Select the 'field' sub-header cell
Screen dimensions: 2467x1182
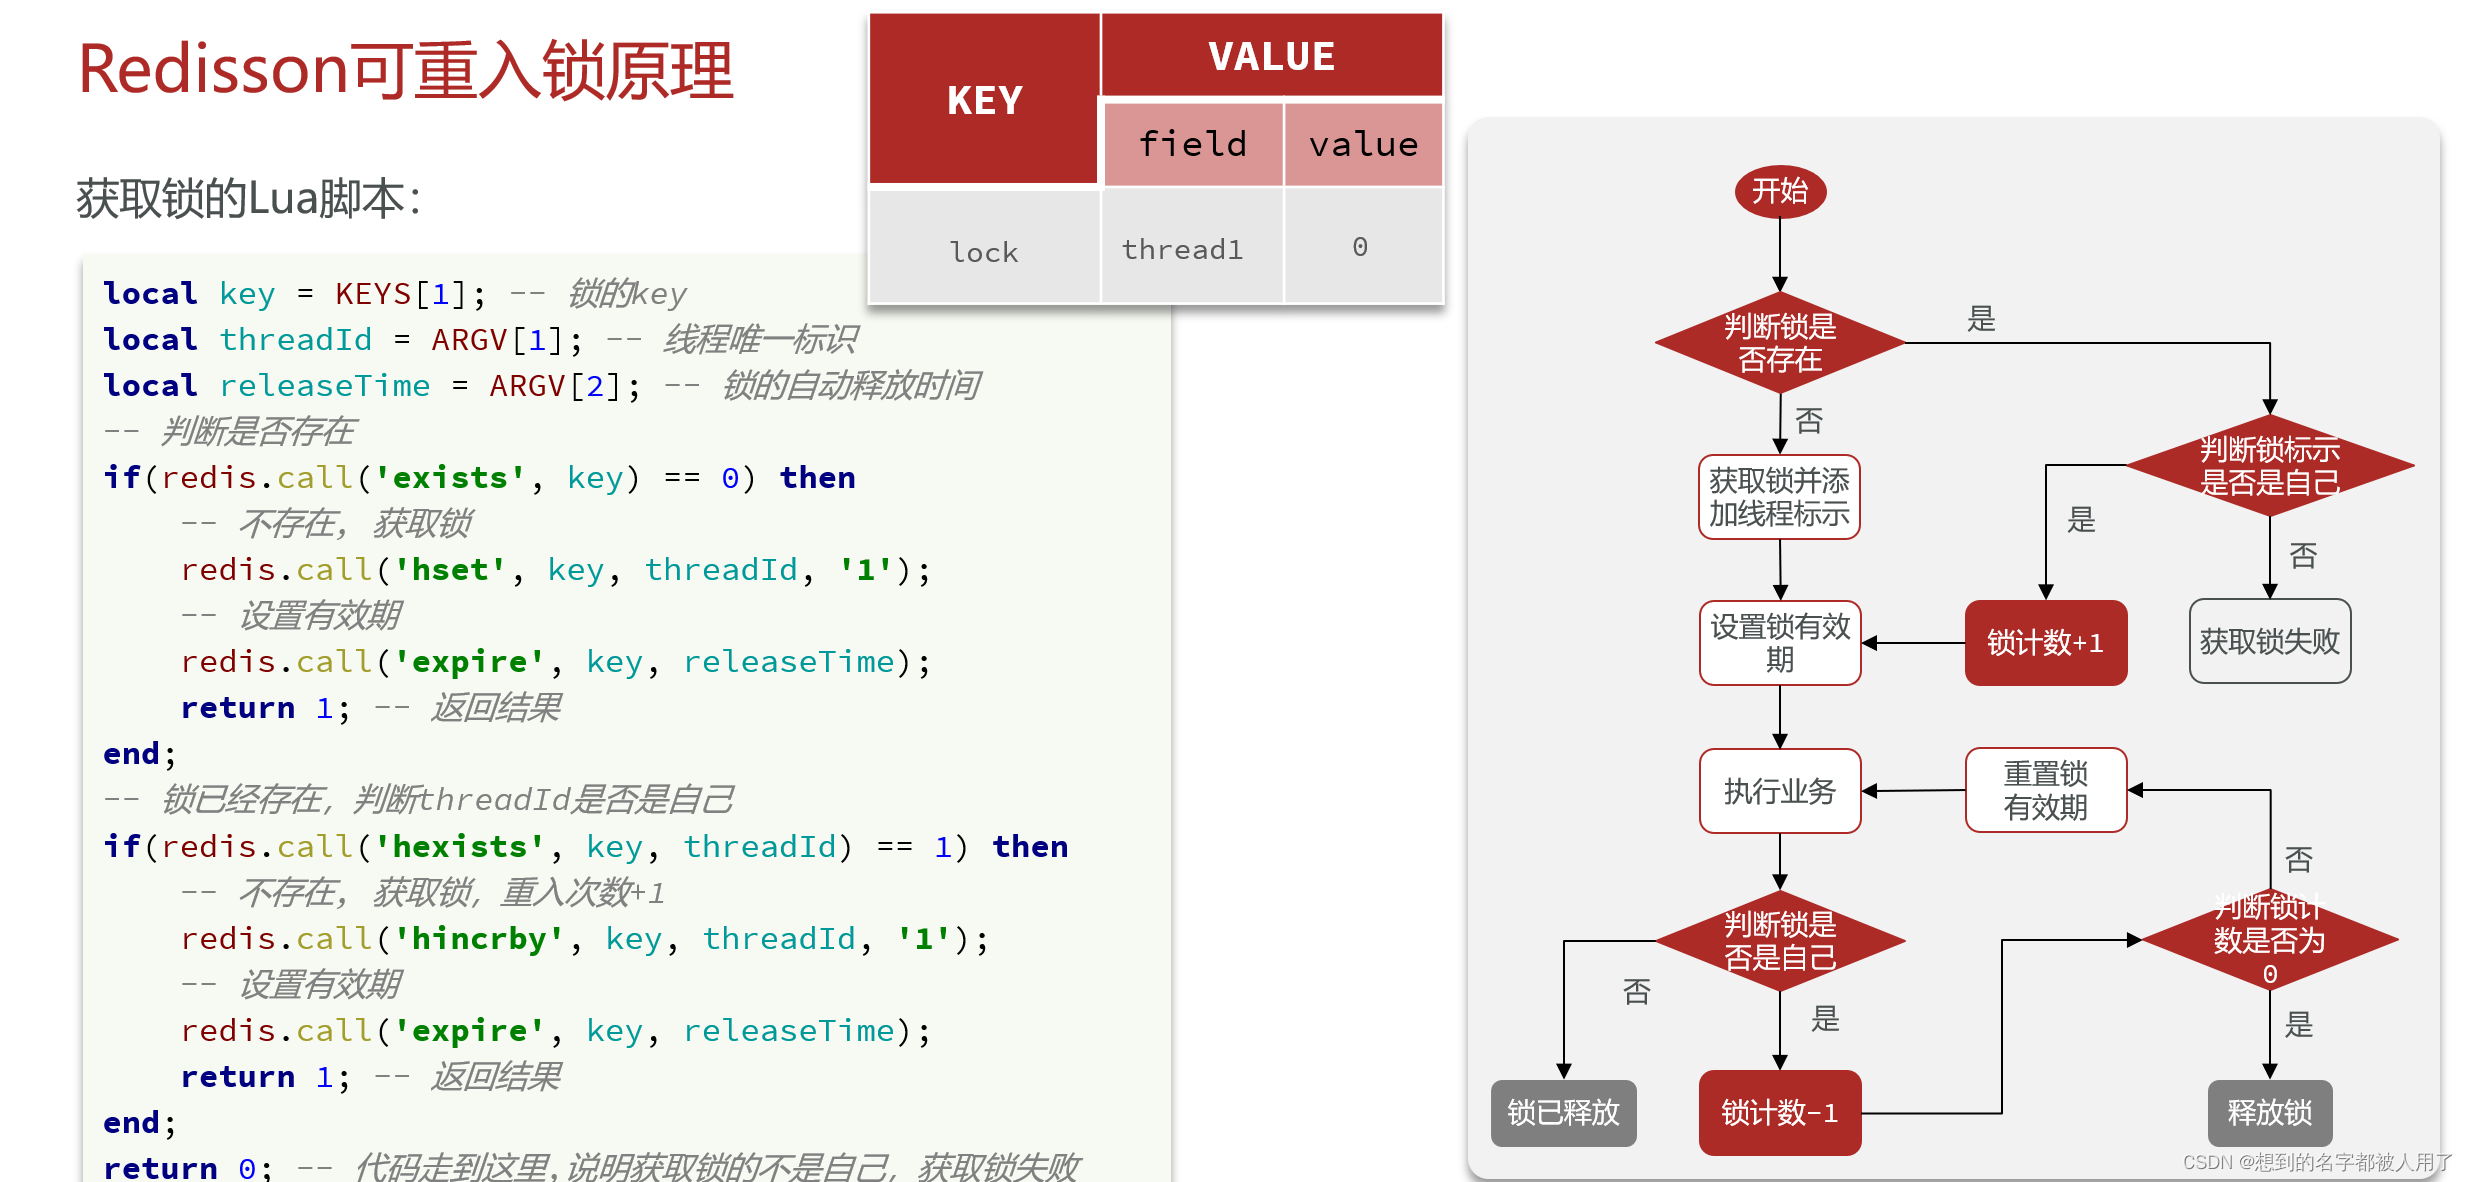1193,144
